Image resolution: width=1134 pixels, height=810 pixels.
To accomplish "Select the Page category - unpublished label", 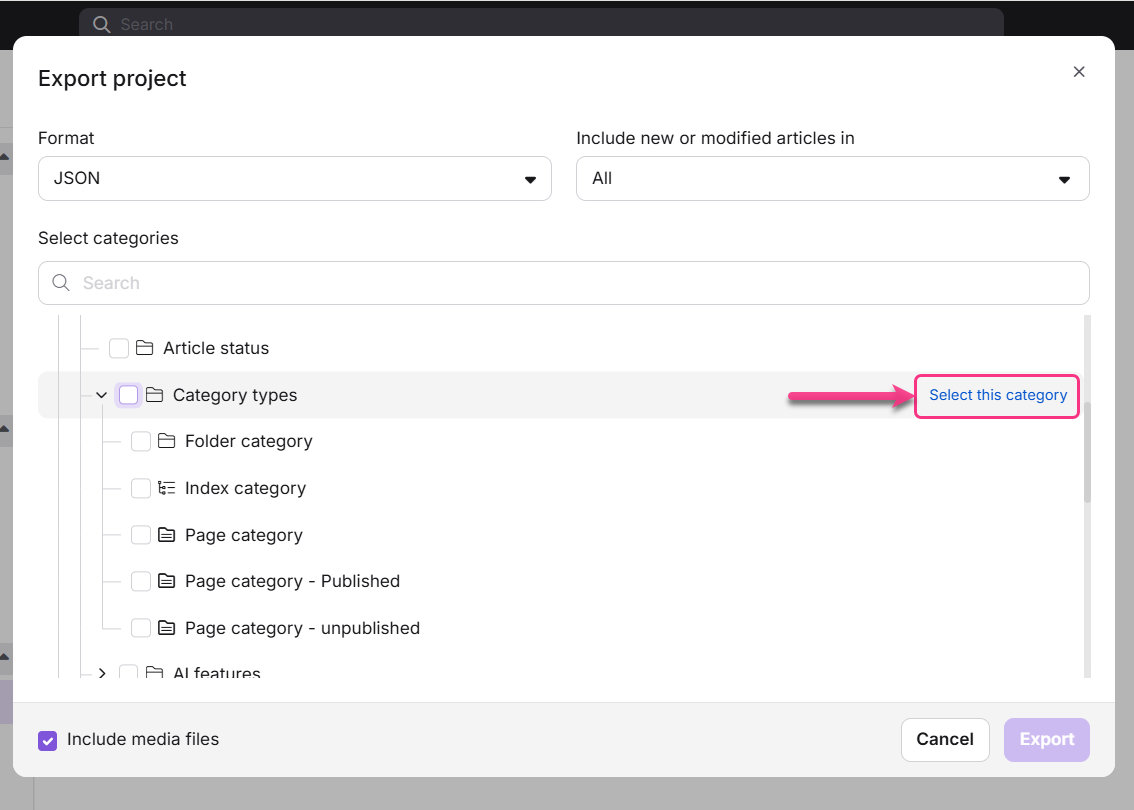I will [302, 628].
